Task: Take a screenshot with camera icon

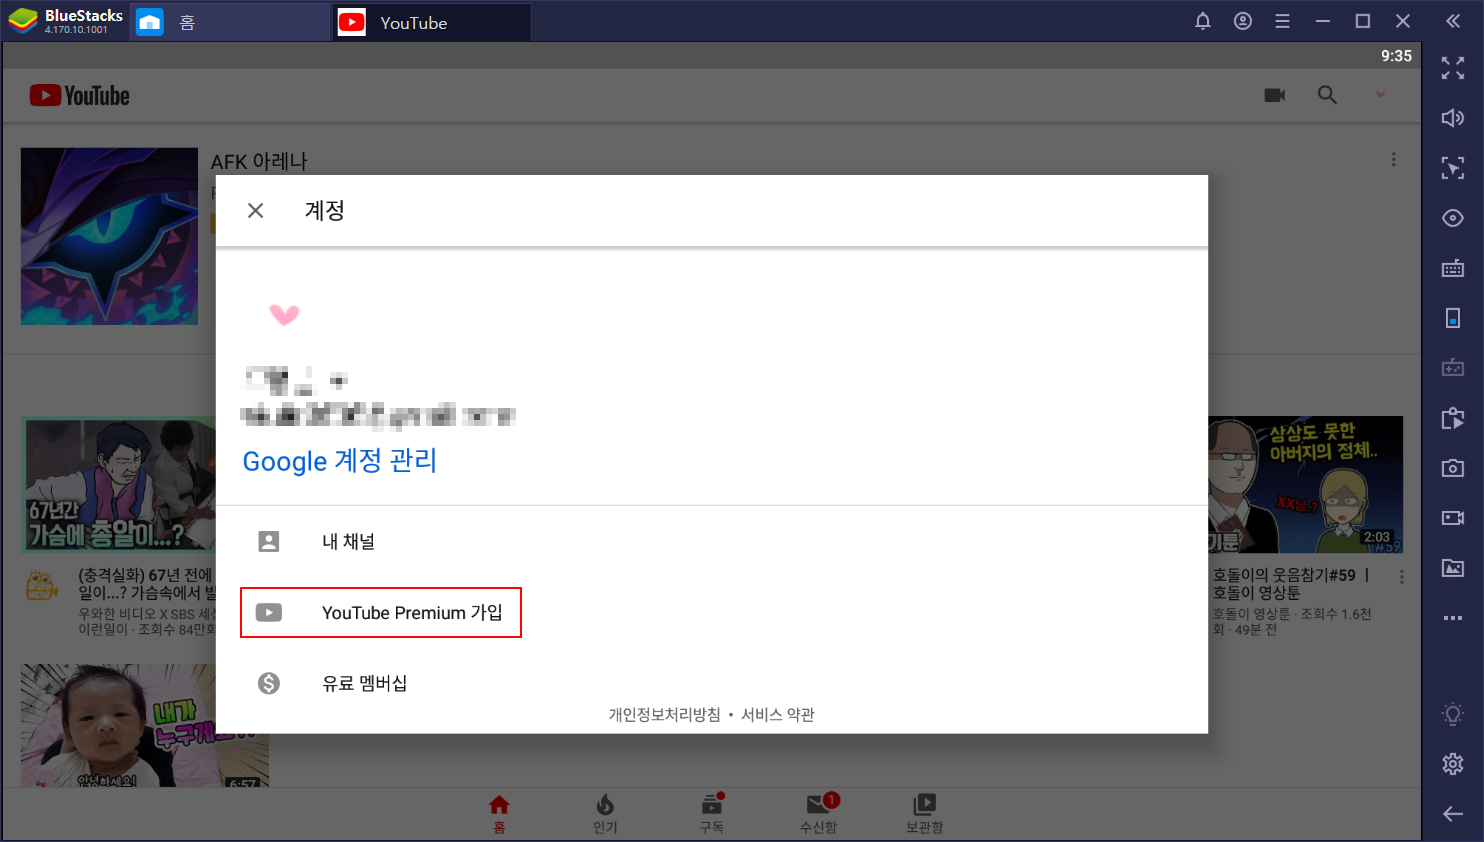Action: (x=1453, y=468)
